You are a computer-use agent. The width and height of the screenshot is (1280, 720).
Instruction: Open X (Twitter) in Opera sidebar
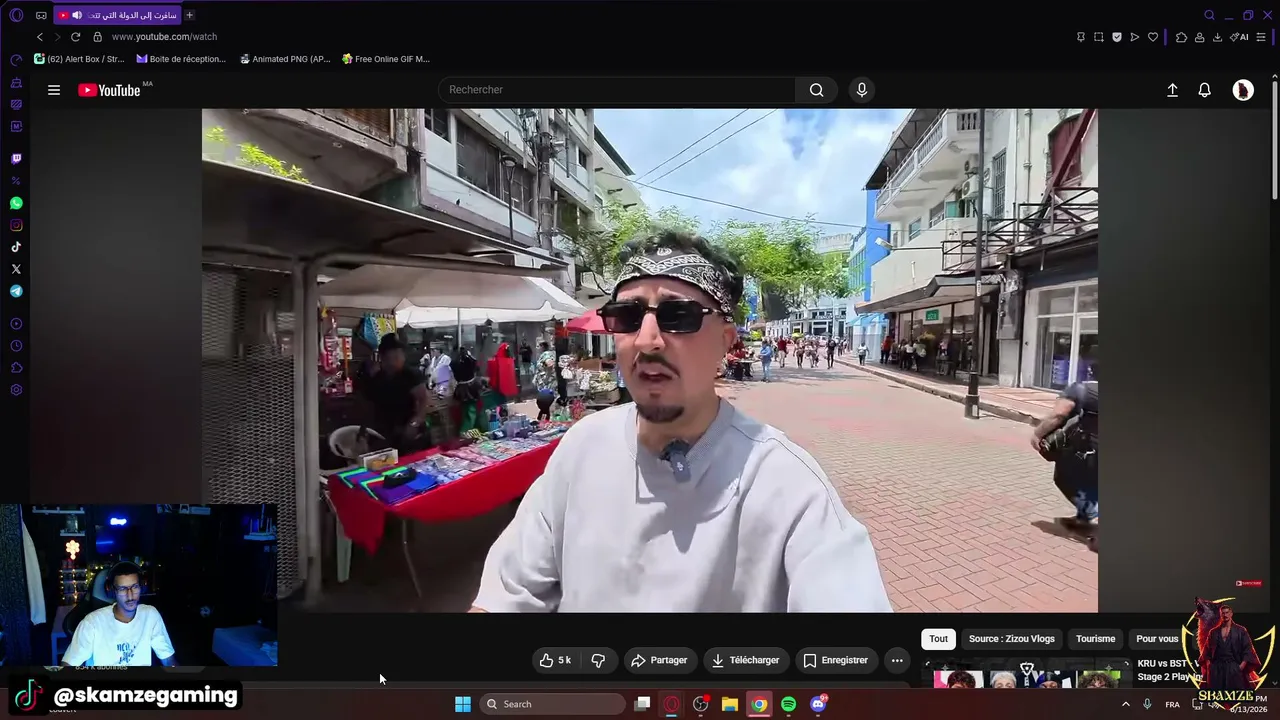tap(16, 269)
